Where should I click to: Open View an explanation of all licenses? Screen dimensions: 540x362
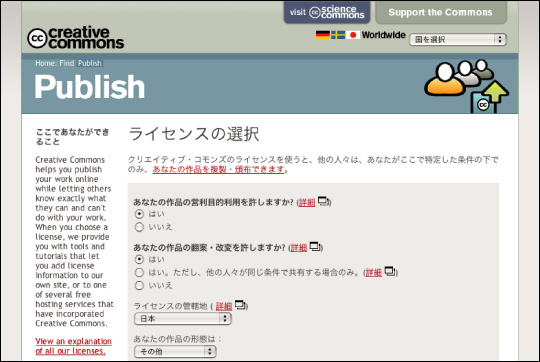[x=73, y=346]
